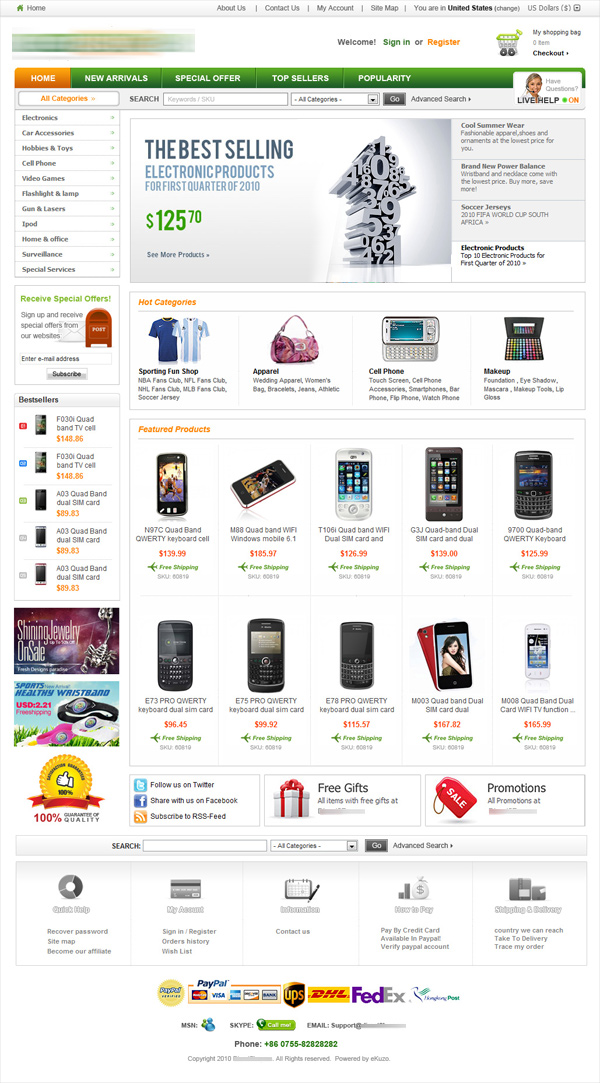600x1083 pixels.
Task: Click the PayPal Verified badge
Action: pos(171,993)
